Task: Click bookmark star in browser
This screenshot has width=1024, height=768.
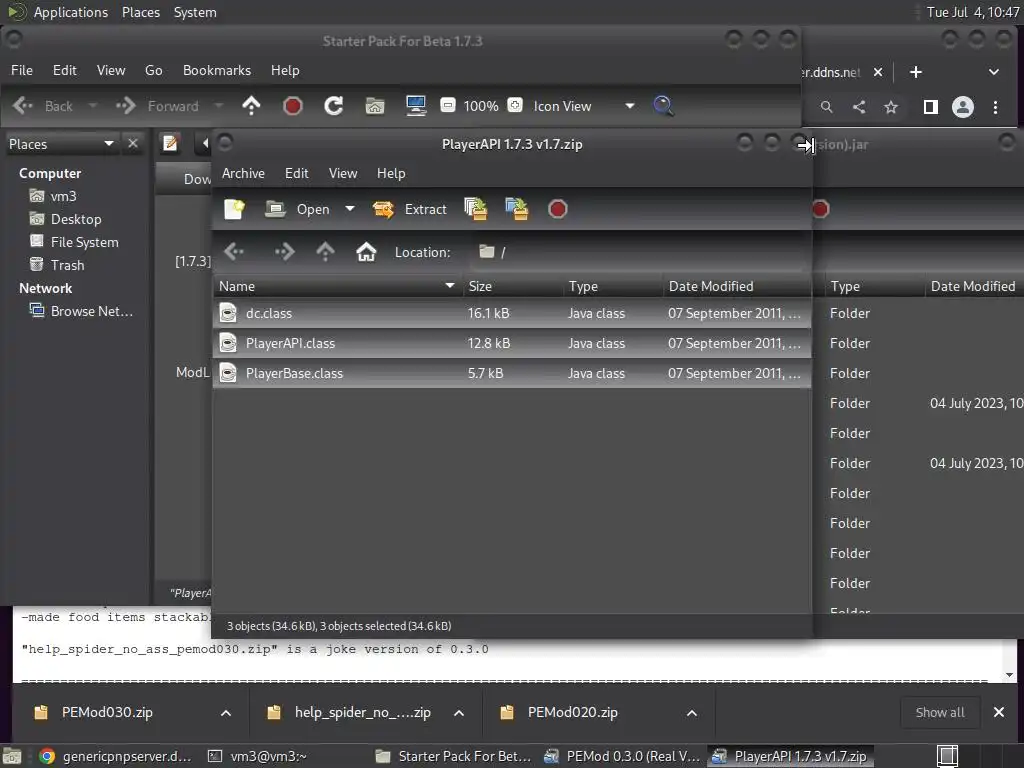Action: coord(891,107)
